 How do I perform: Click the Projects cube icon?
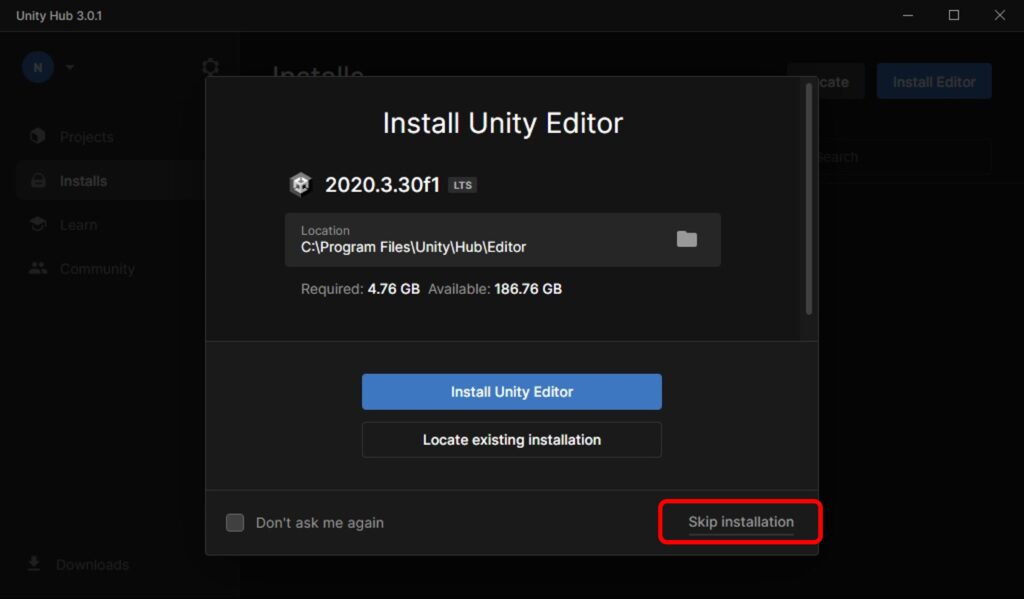[x=38, y=136]
